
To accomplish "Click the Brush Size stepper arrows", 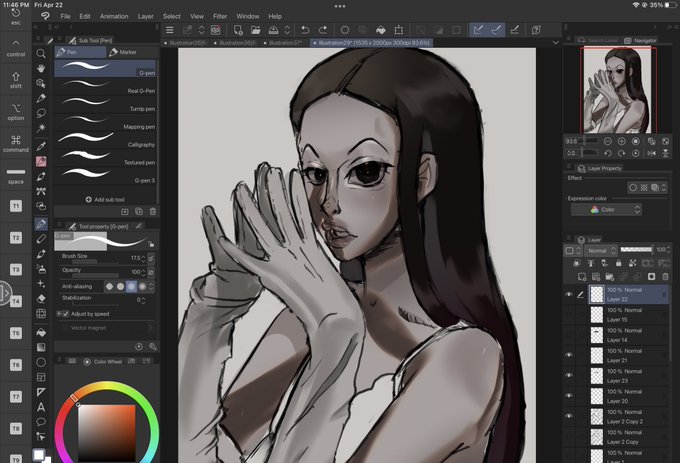I will [144, 258].
